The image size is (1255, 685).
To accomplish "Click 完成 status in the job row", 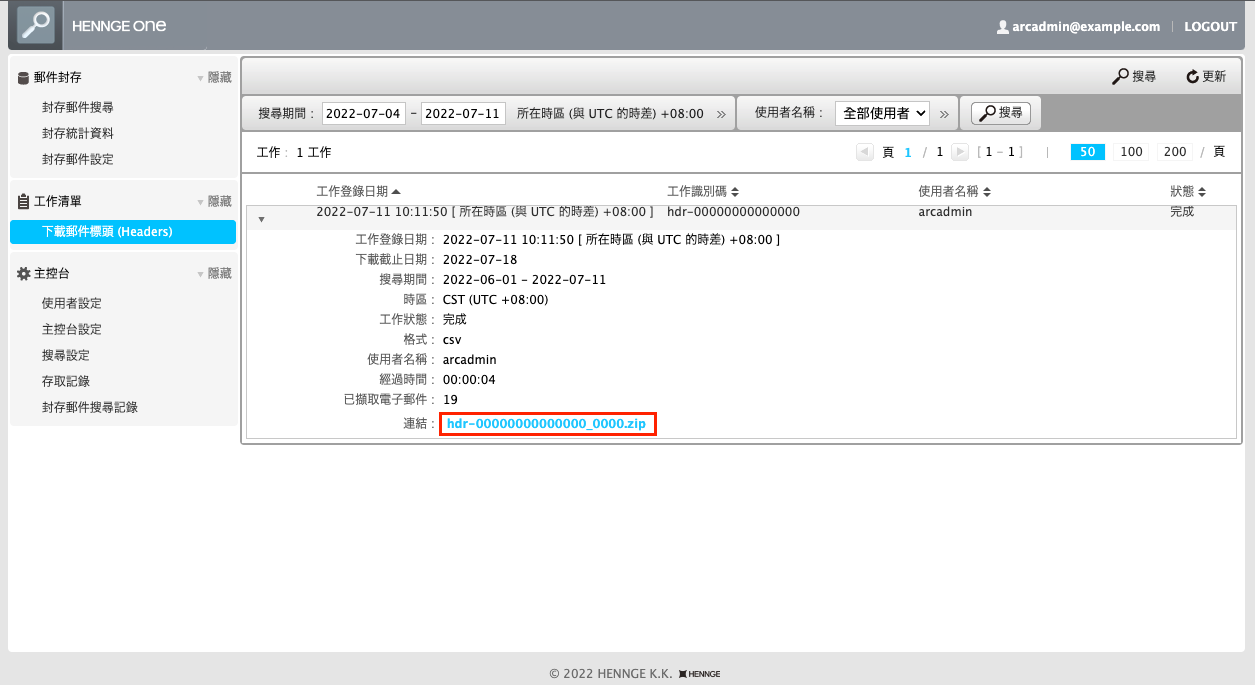I will (1182, 212).
